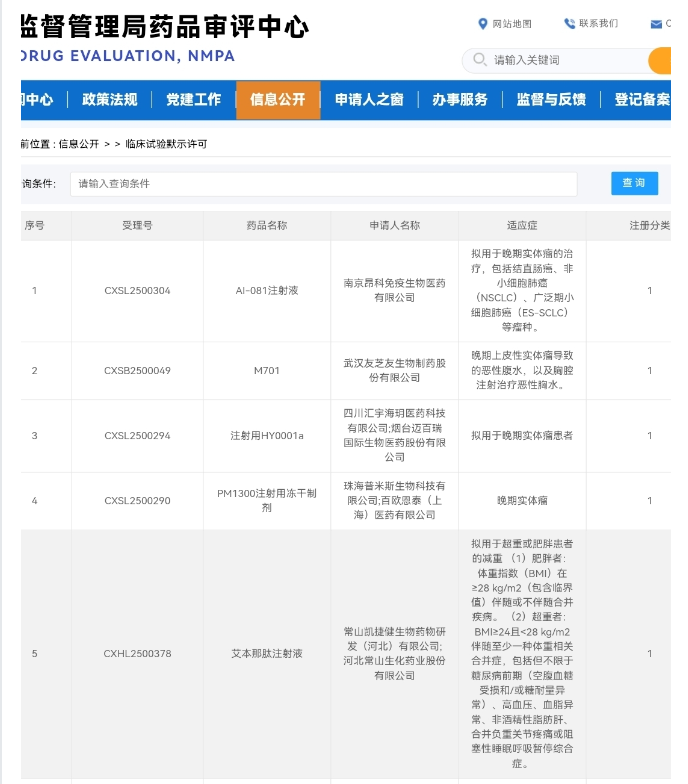Click applicant cell starting 珠海普米斯生物科技
Viewport: 688px width, 784px height.
click(x=394, y=500)
